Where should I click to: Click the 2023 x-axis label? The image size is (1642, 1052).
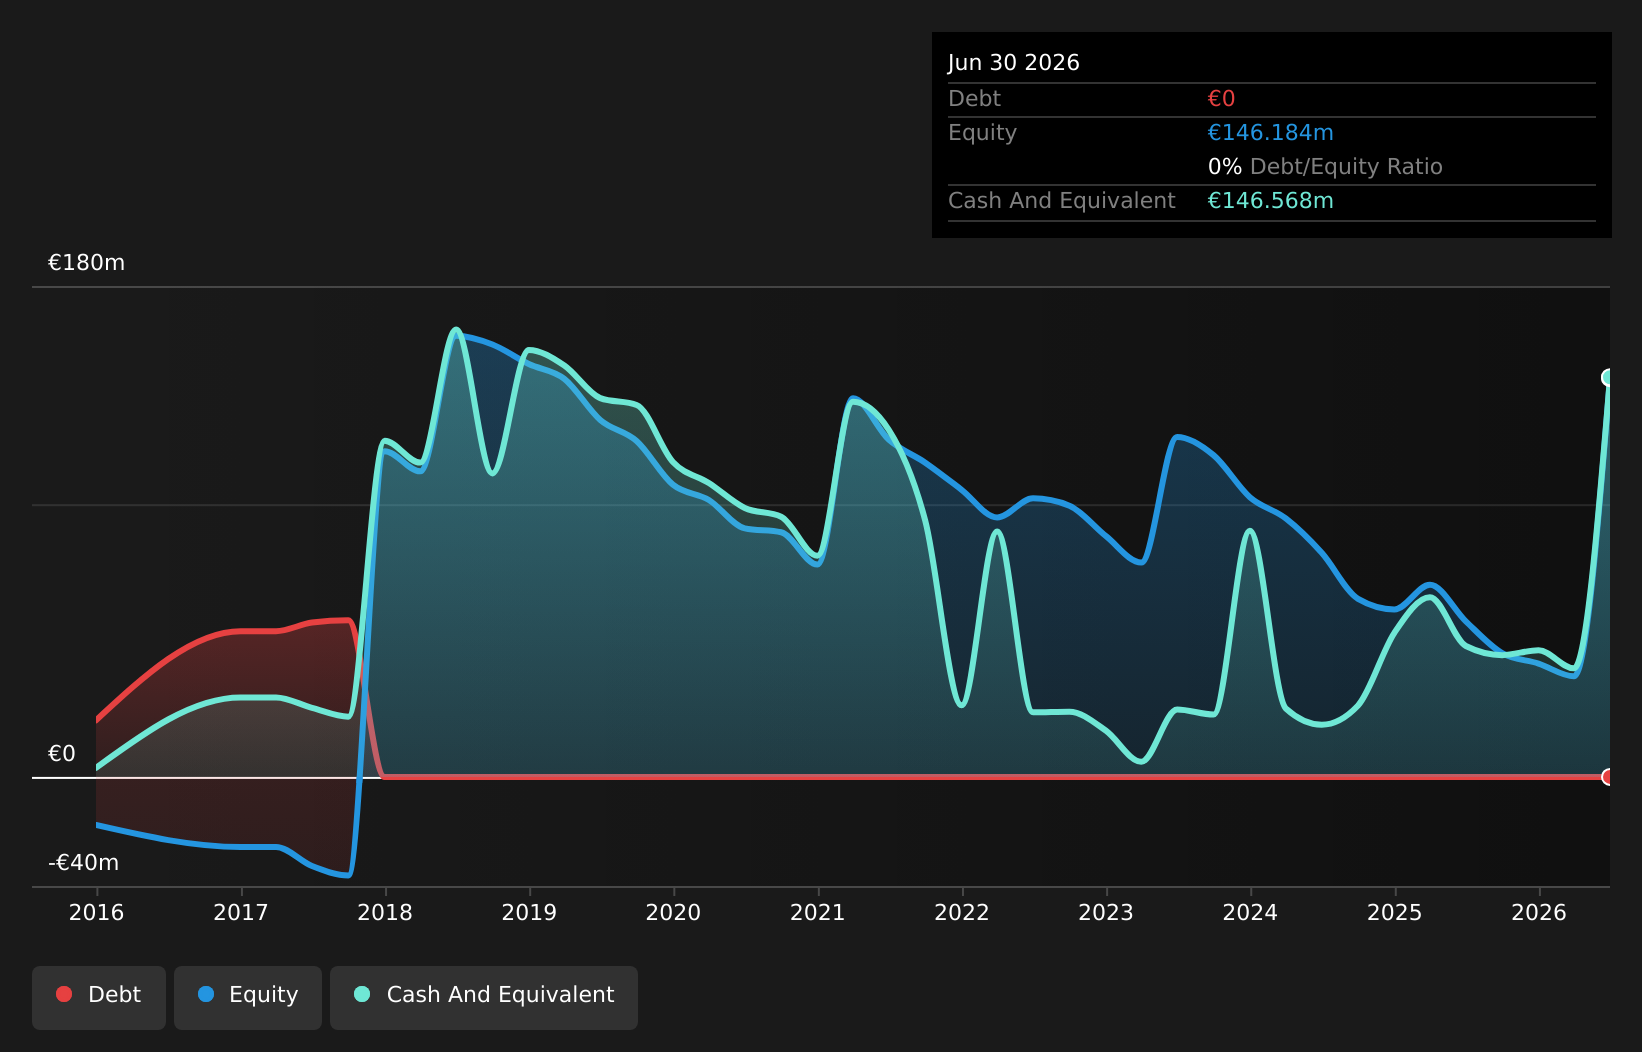click(x=1106, y=912)
